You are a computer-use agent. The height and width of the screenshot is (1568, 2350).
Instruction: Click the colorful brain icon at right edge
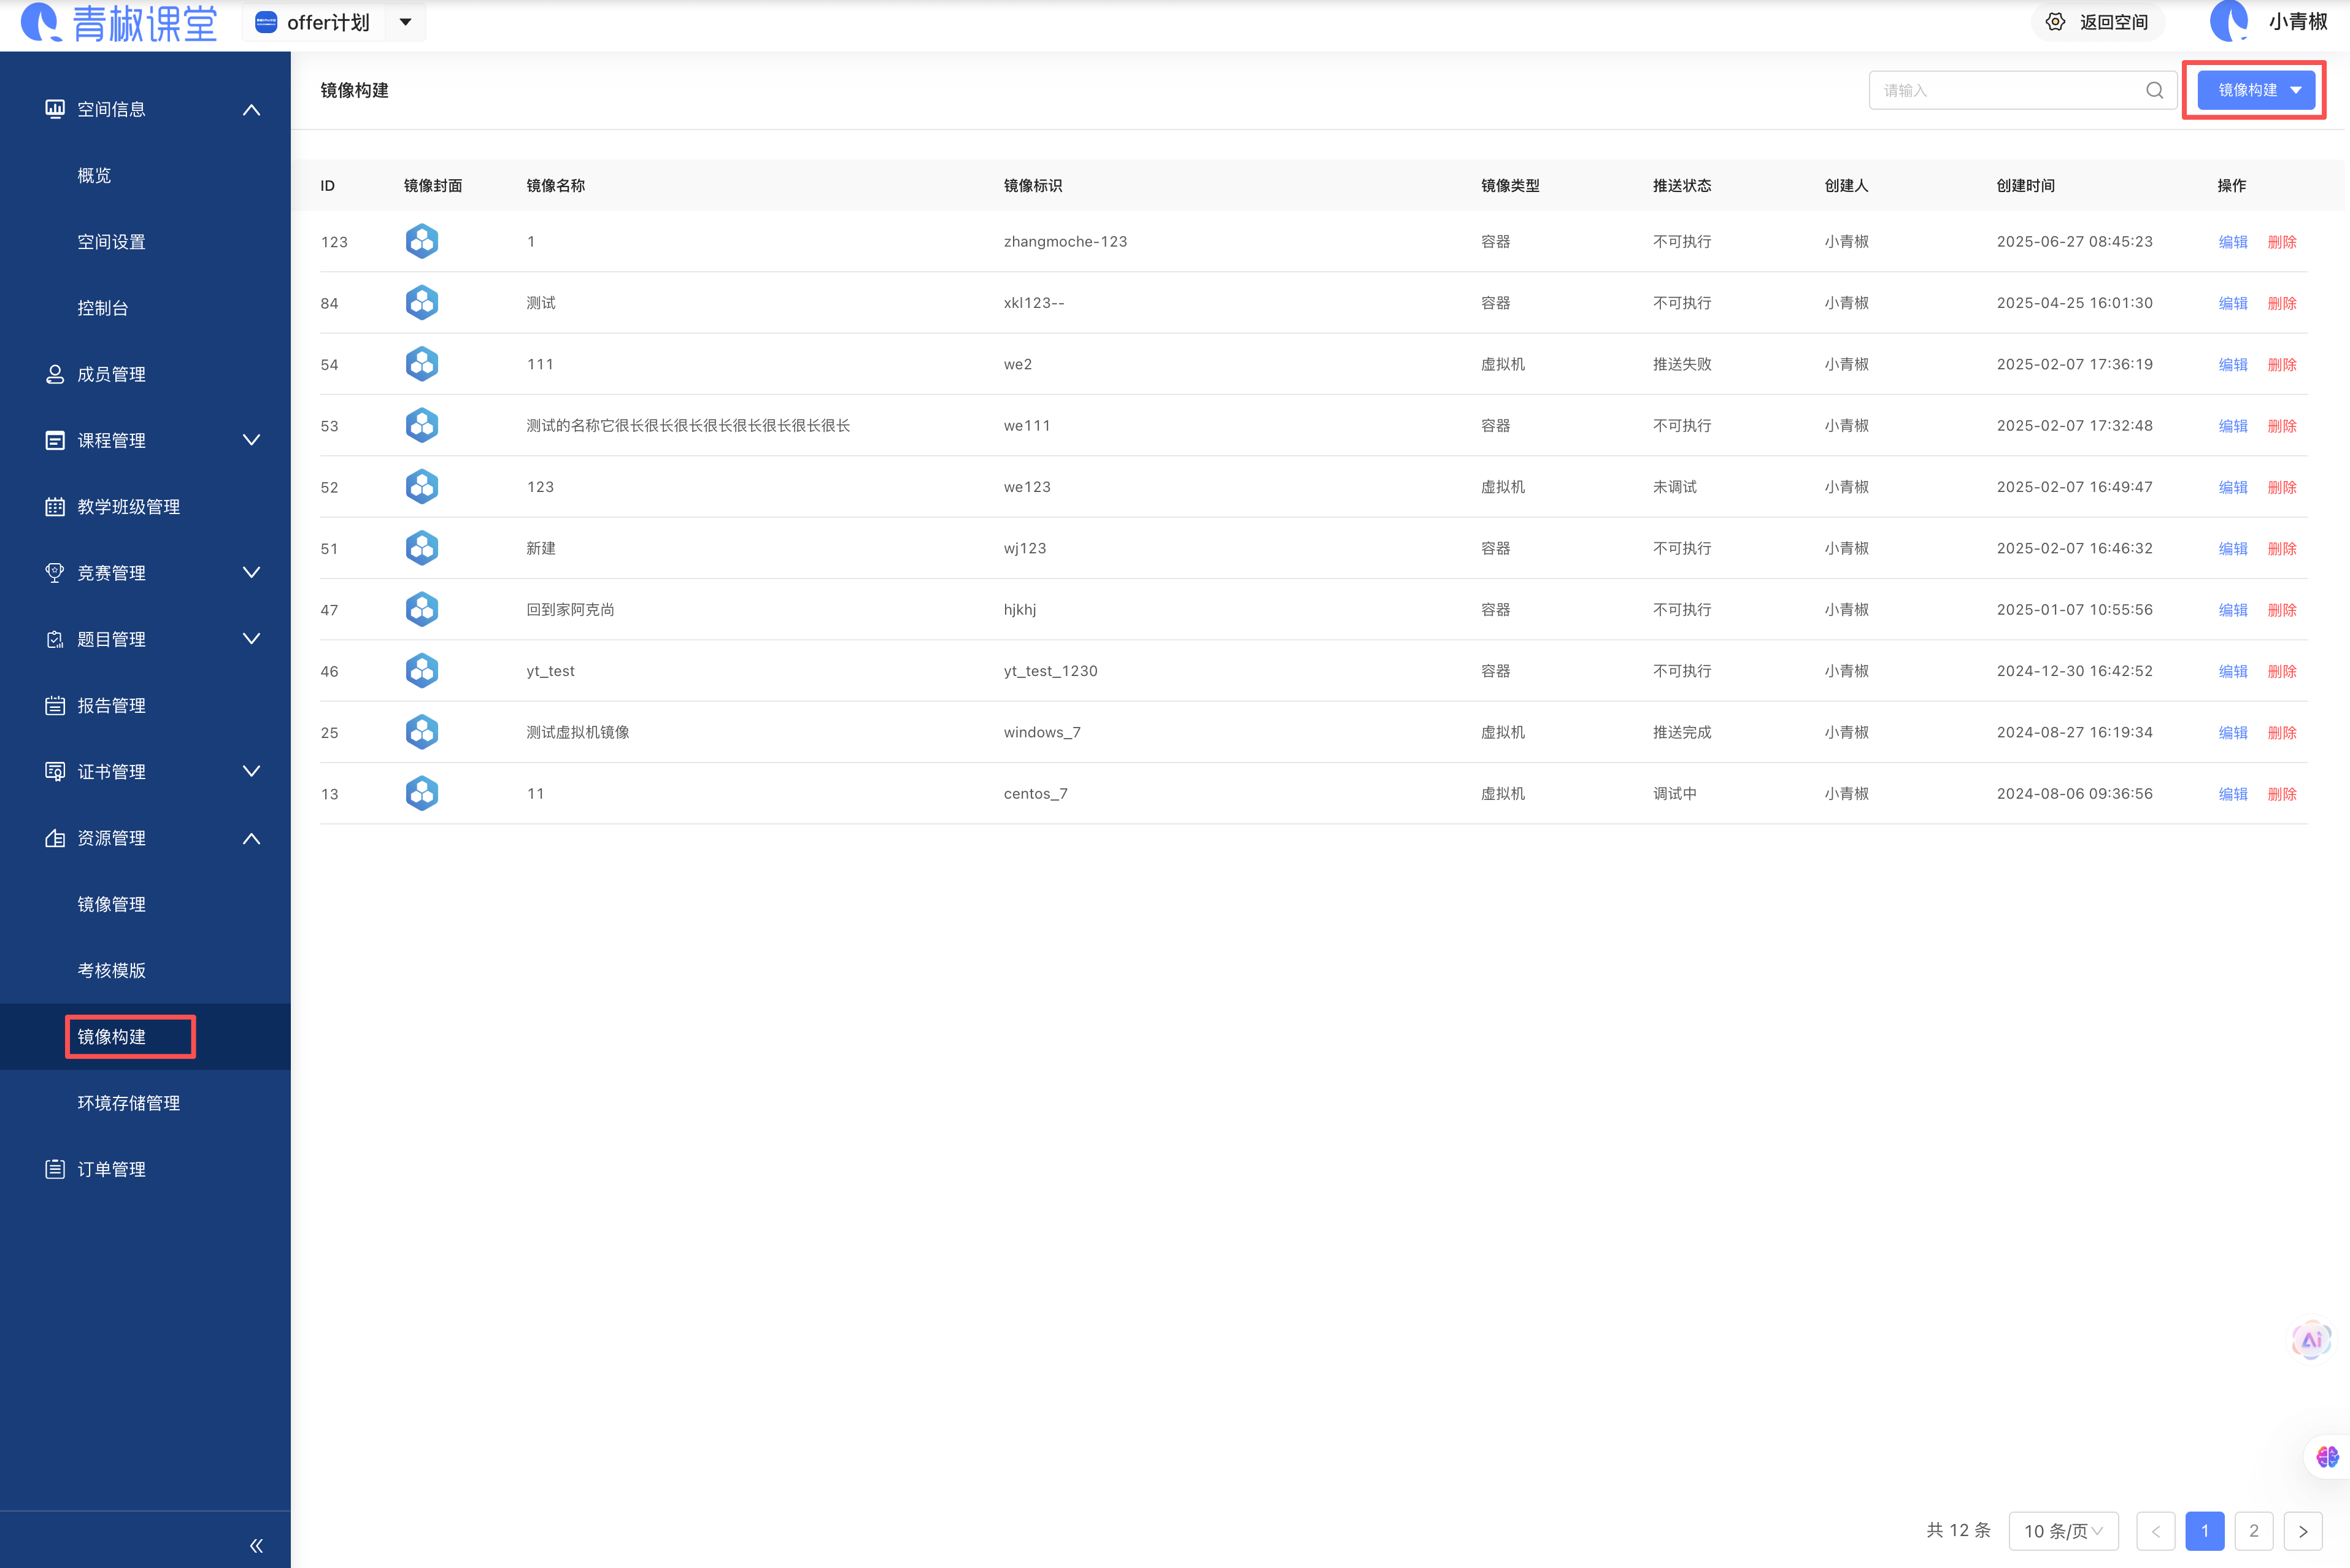[x=2327, y=1456]
